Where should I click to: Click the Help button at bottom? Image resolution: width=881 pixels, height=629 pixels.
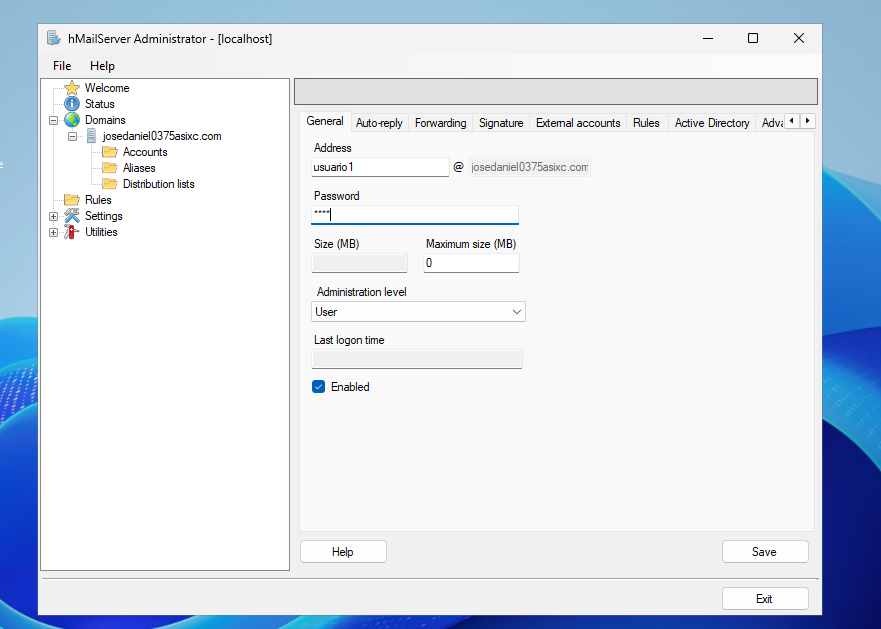point(343,552)
